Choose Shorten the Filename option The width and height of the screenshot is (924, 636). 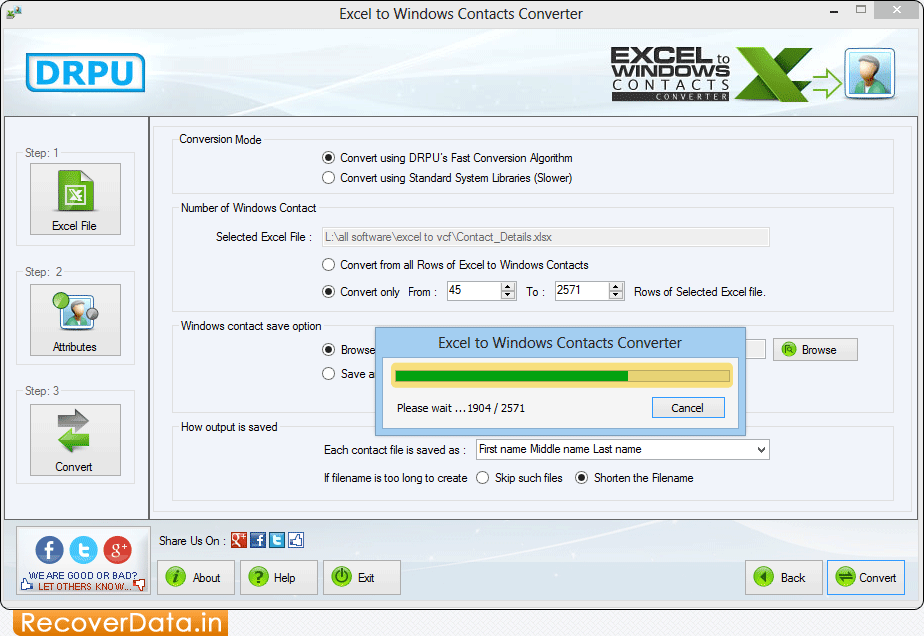[582, 478]
